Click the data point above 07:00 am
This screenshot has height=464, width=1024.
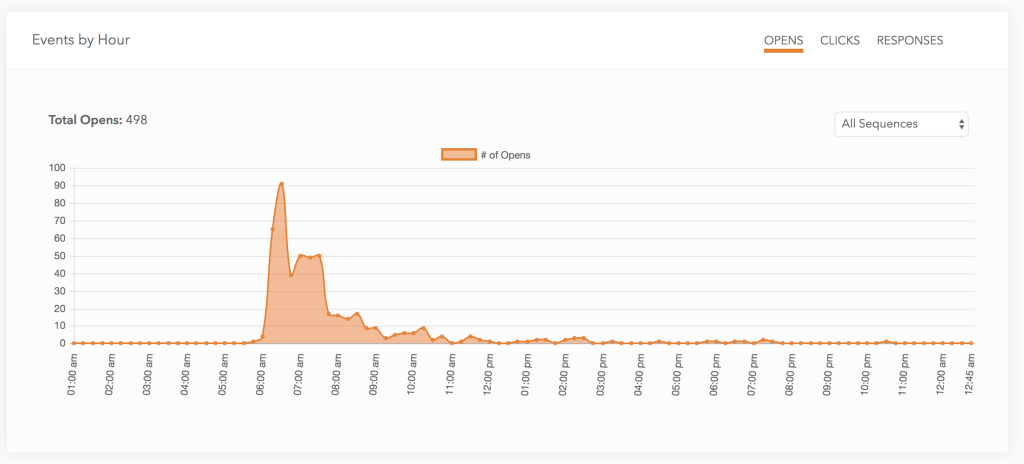[300, 255]
